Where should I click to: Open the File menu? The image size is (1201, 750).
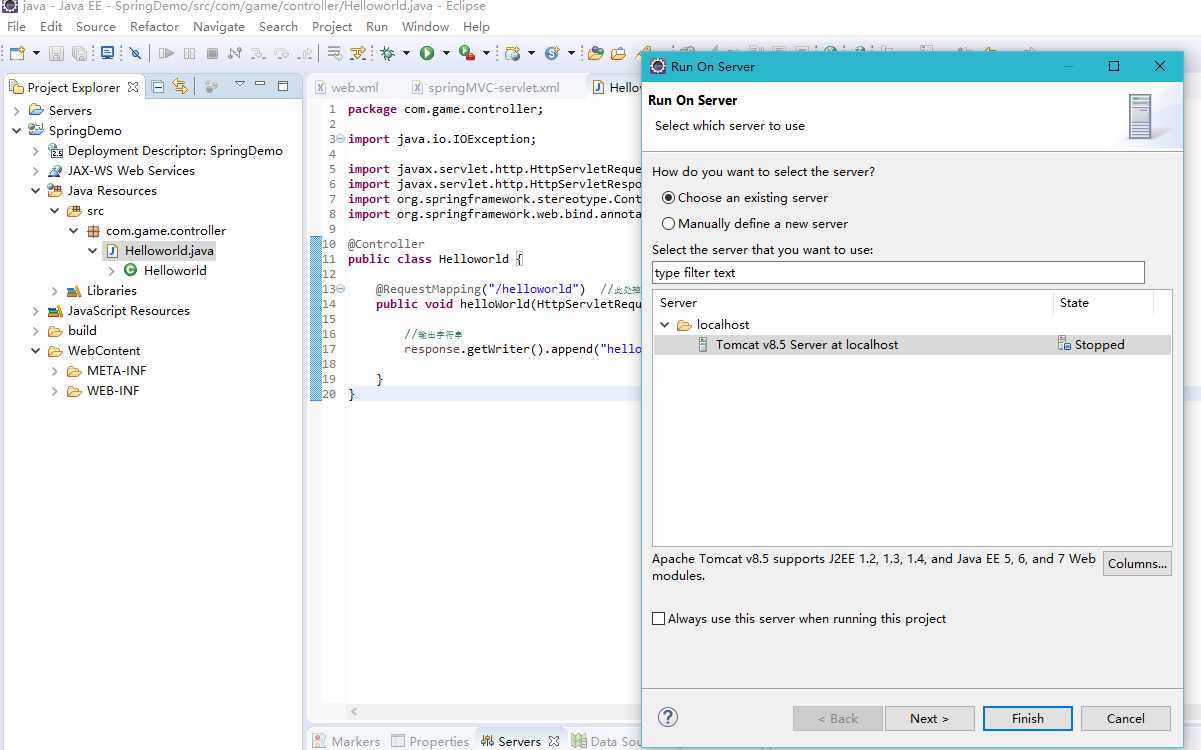pos(16,26)
